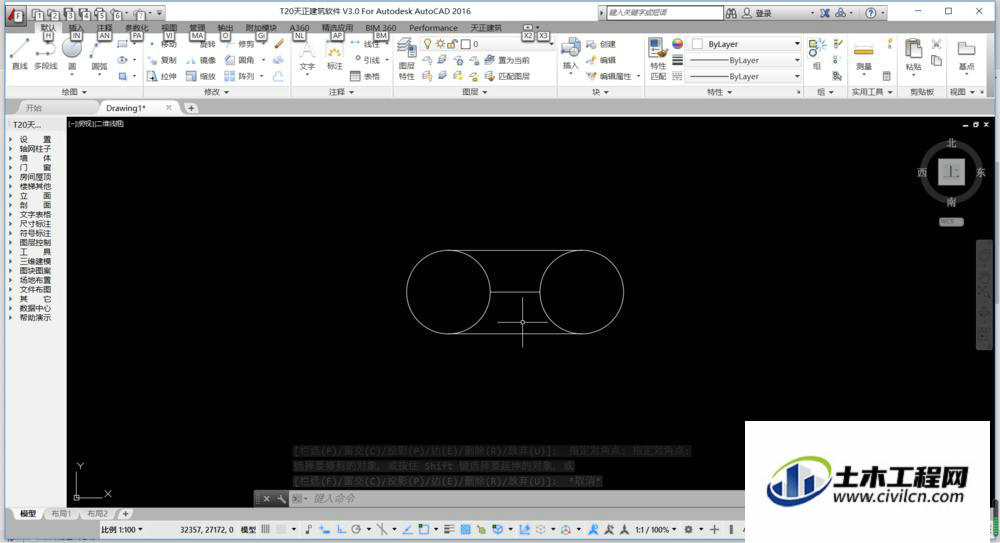Toggle layer 0 on/off lightbulb
This screenshot has height=543, width=1000.
(427, 43)
